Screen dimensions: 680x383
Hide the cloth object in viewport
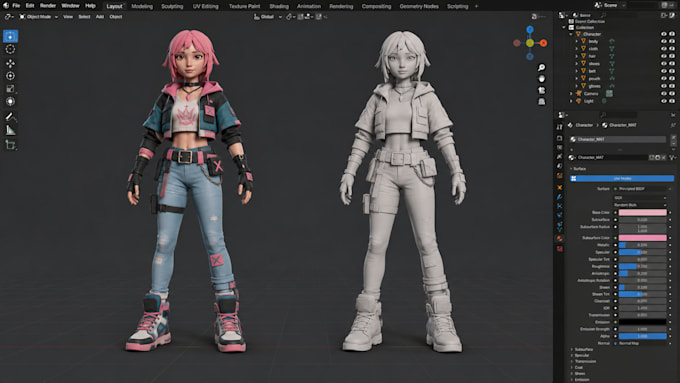pyautogui.click(x=664, y=49)
